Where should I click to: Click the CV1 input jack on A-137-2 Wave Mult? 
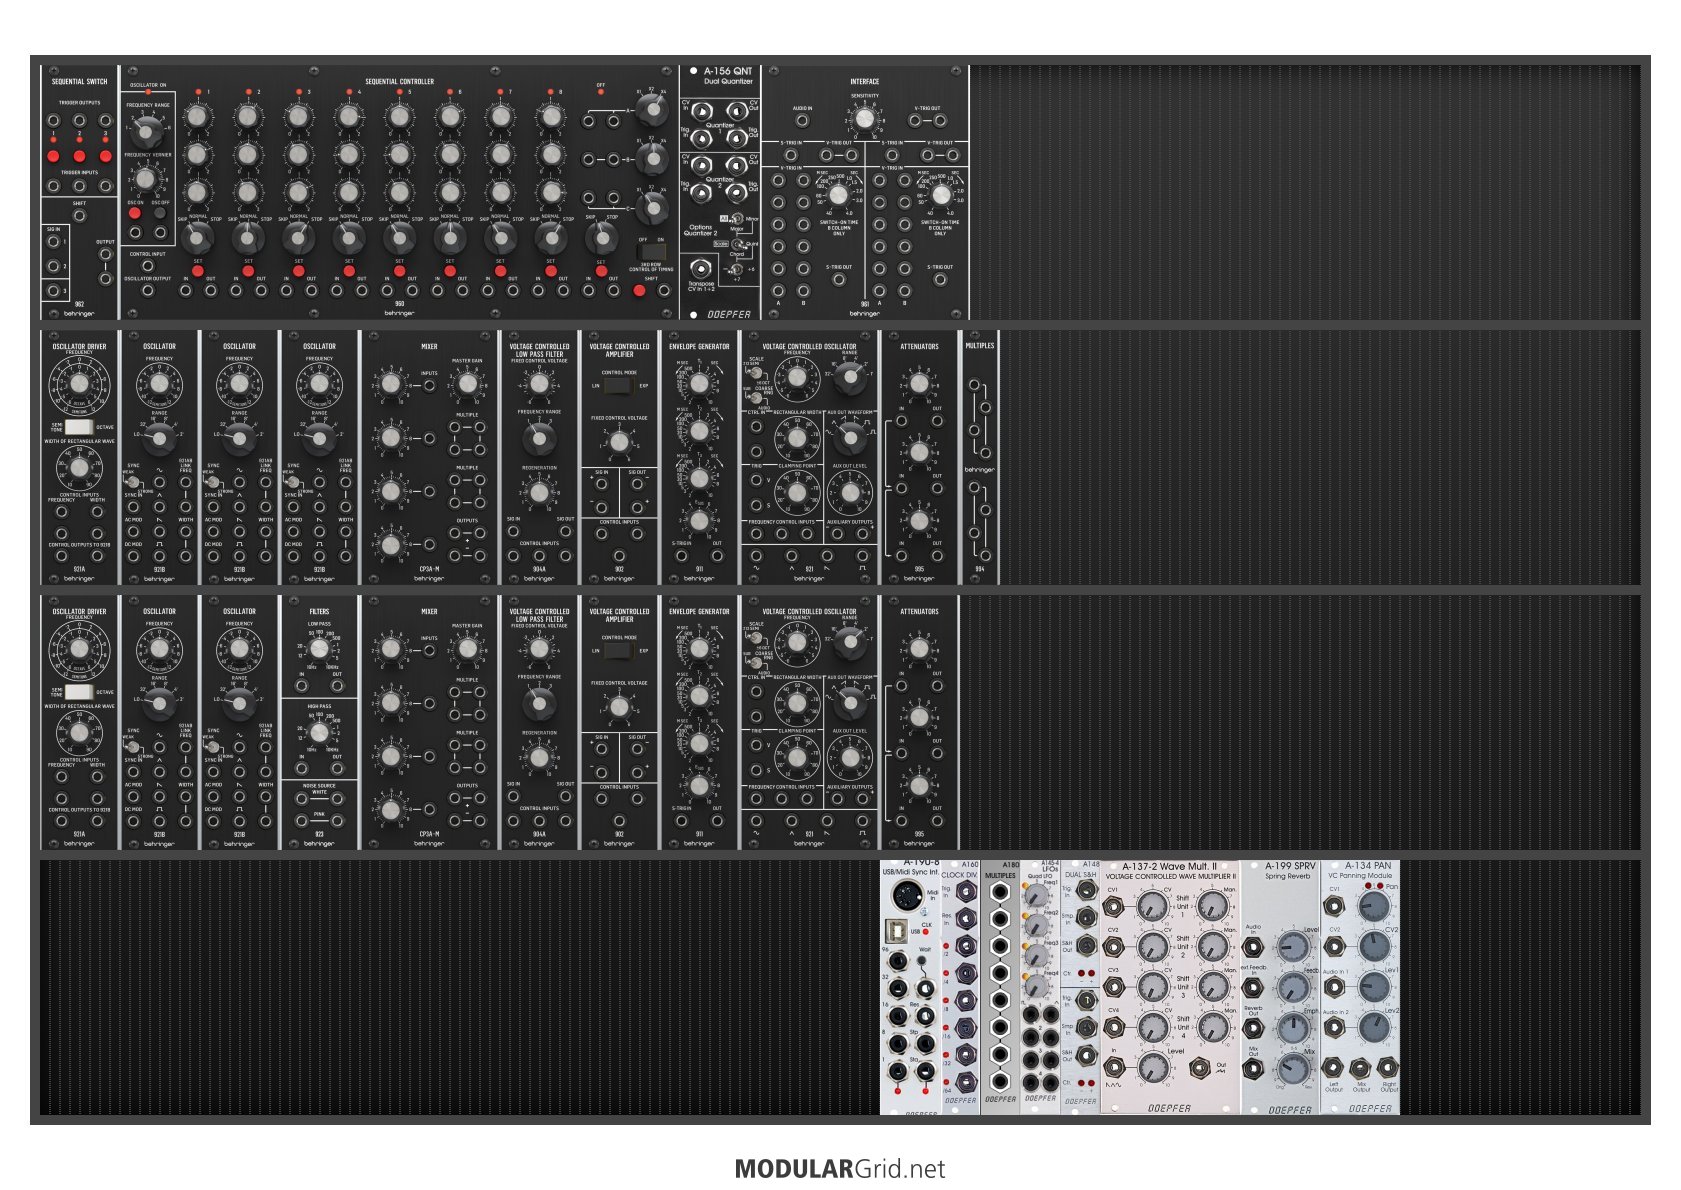click(1114, 907)
